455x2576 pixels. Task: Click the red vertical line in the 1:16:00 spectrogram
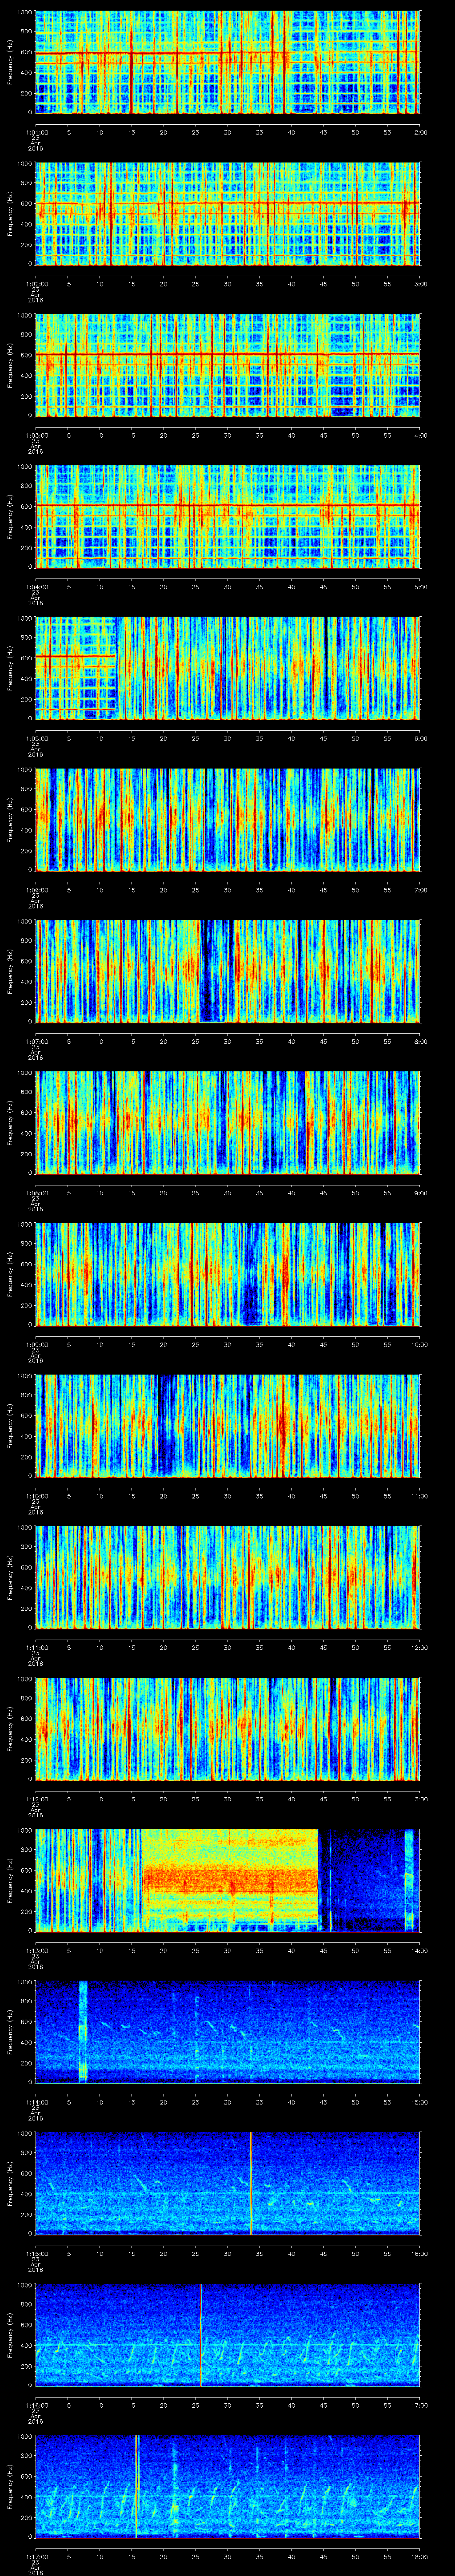(x=201, y=2335)
